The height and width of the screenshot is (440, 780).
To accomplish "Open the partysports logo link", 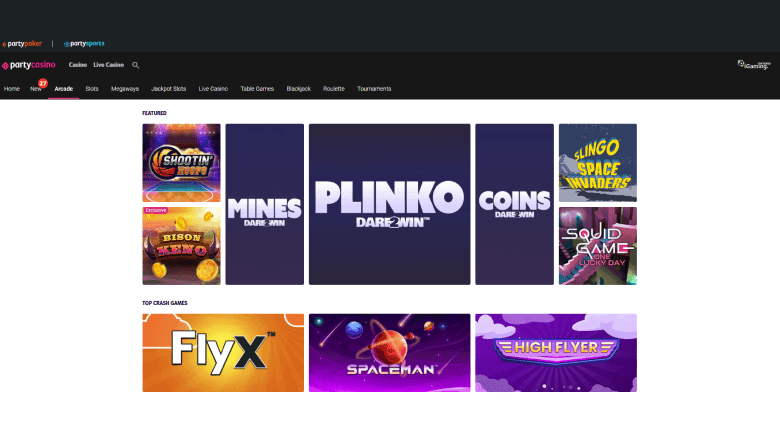I will [x=84, y=44].
